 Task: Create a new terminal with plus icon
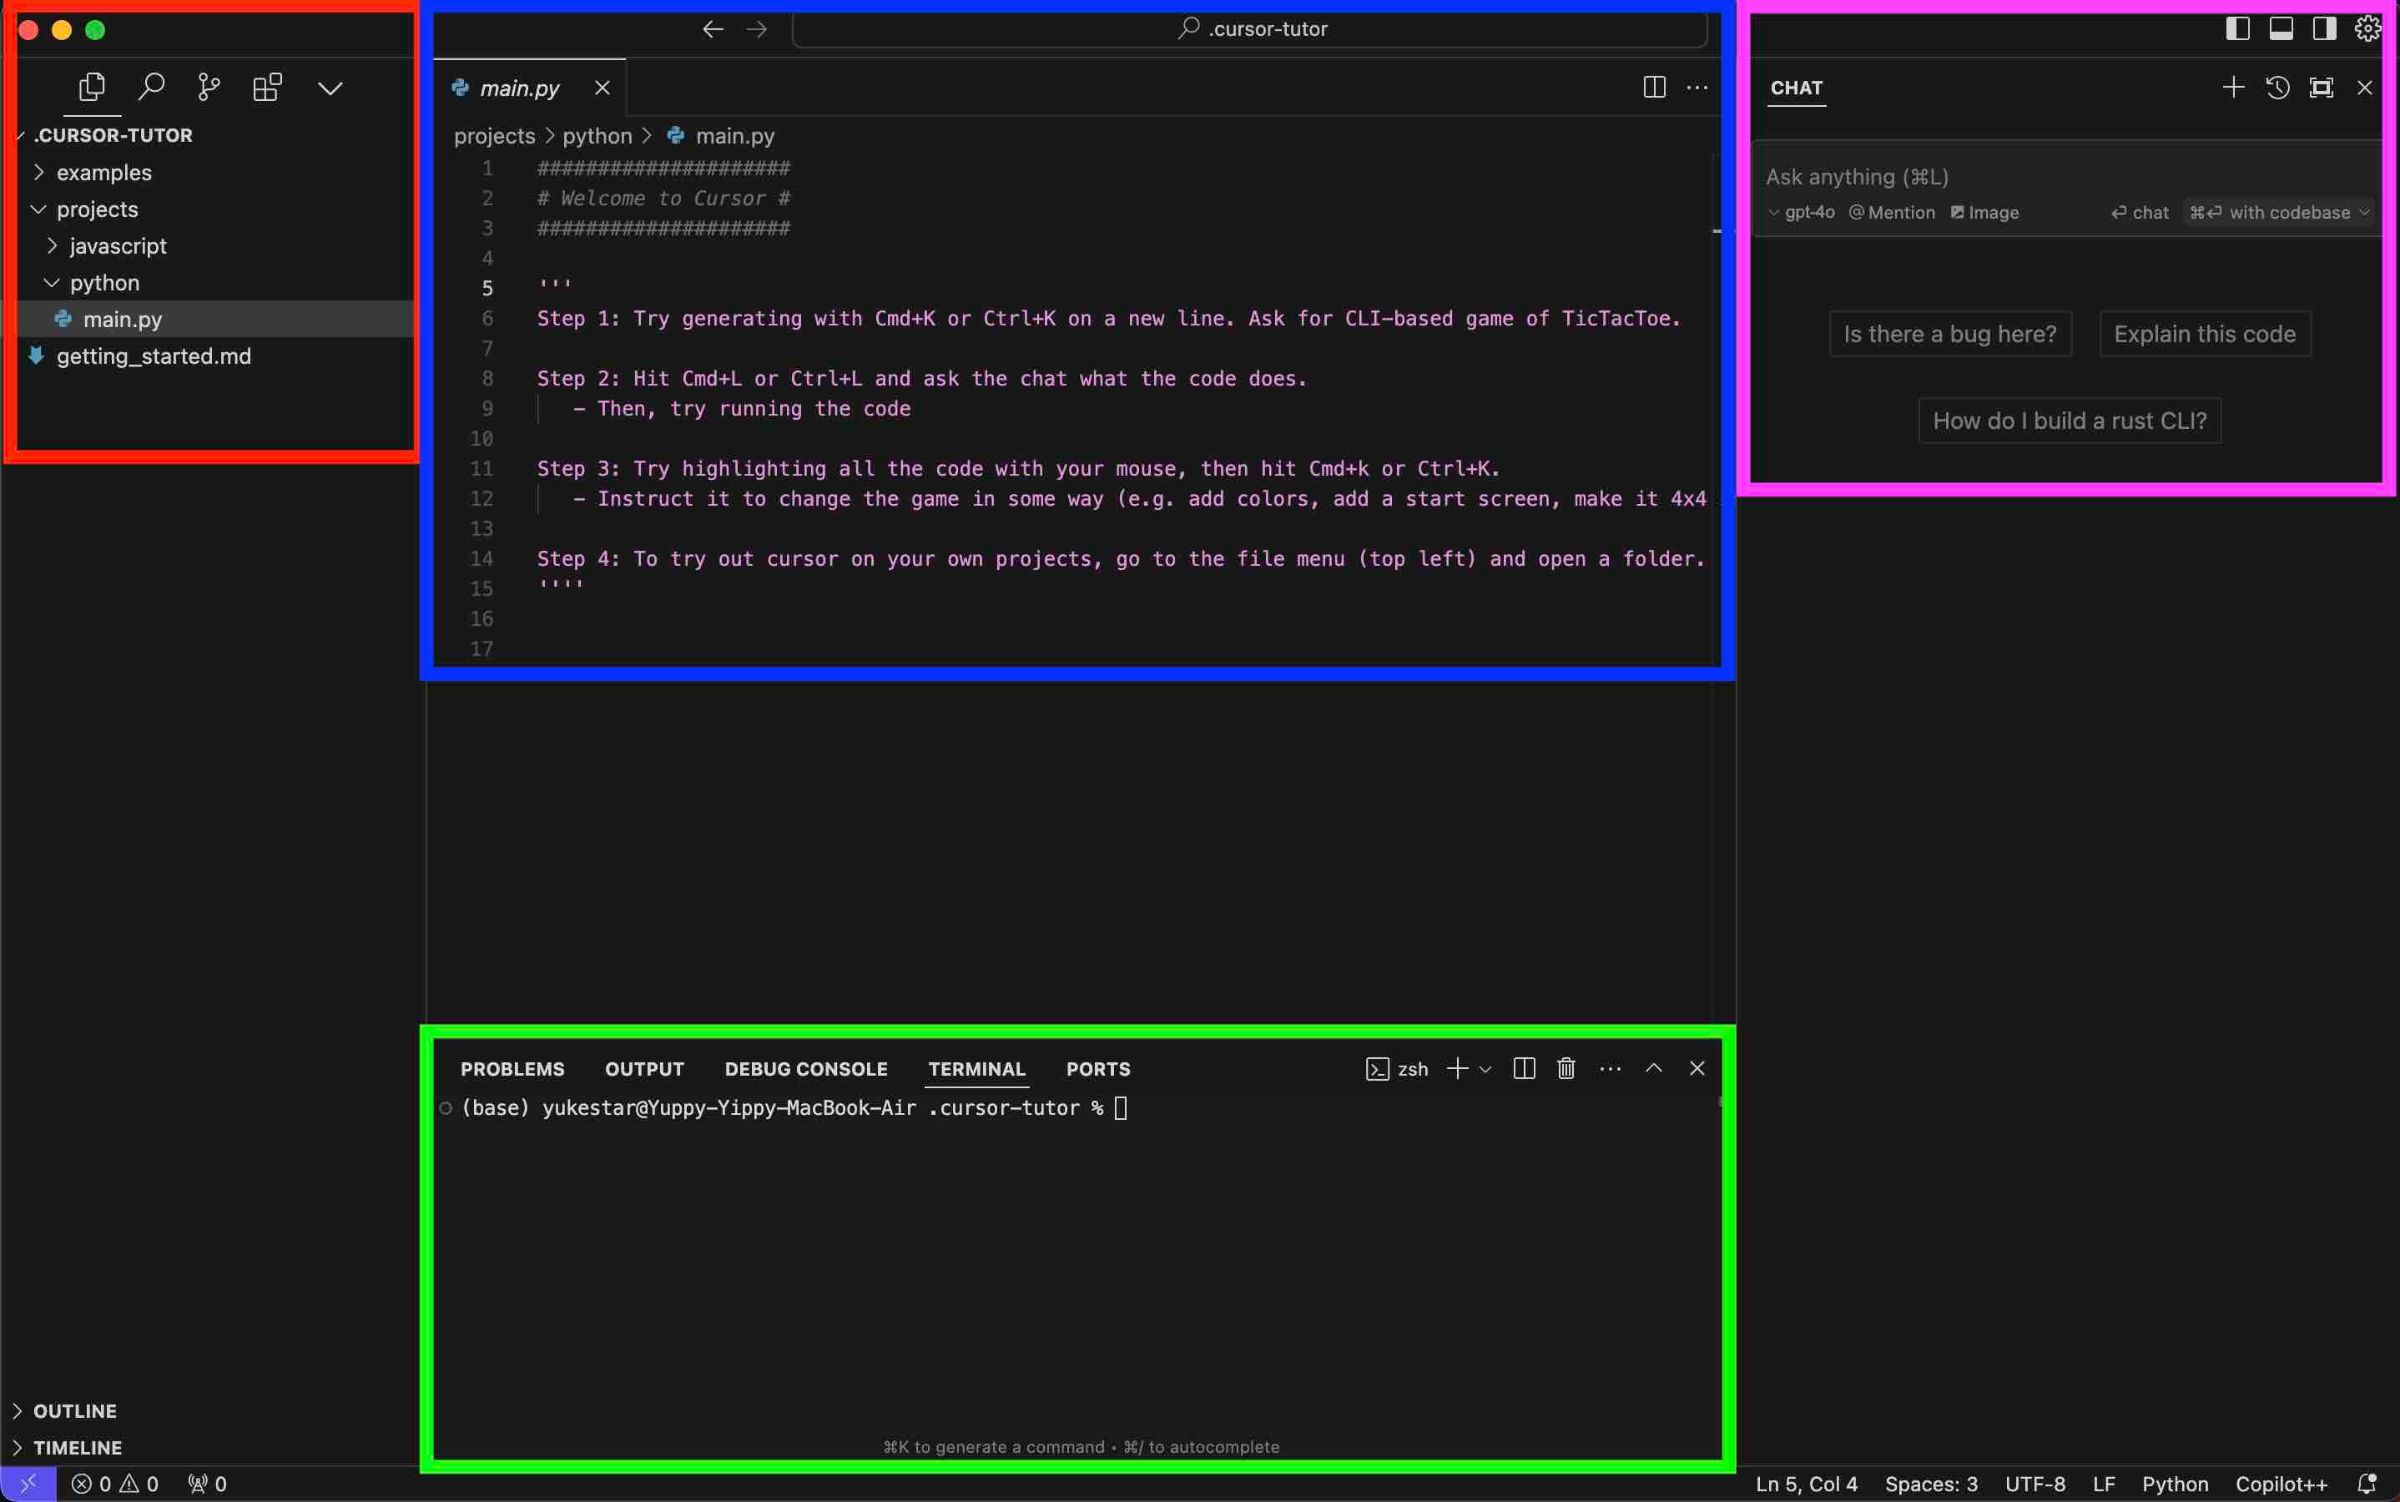coord(1457,1069)
